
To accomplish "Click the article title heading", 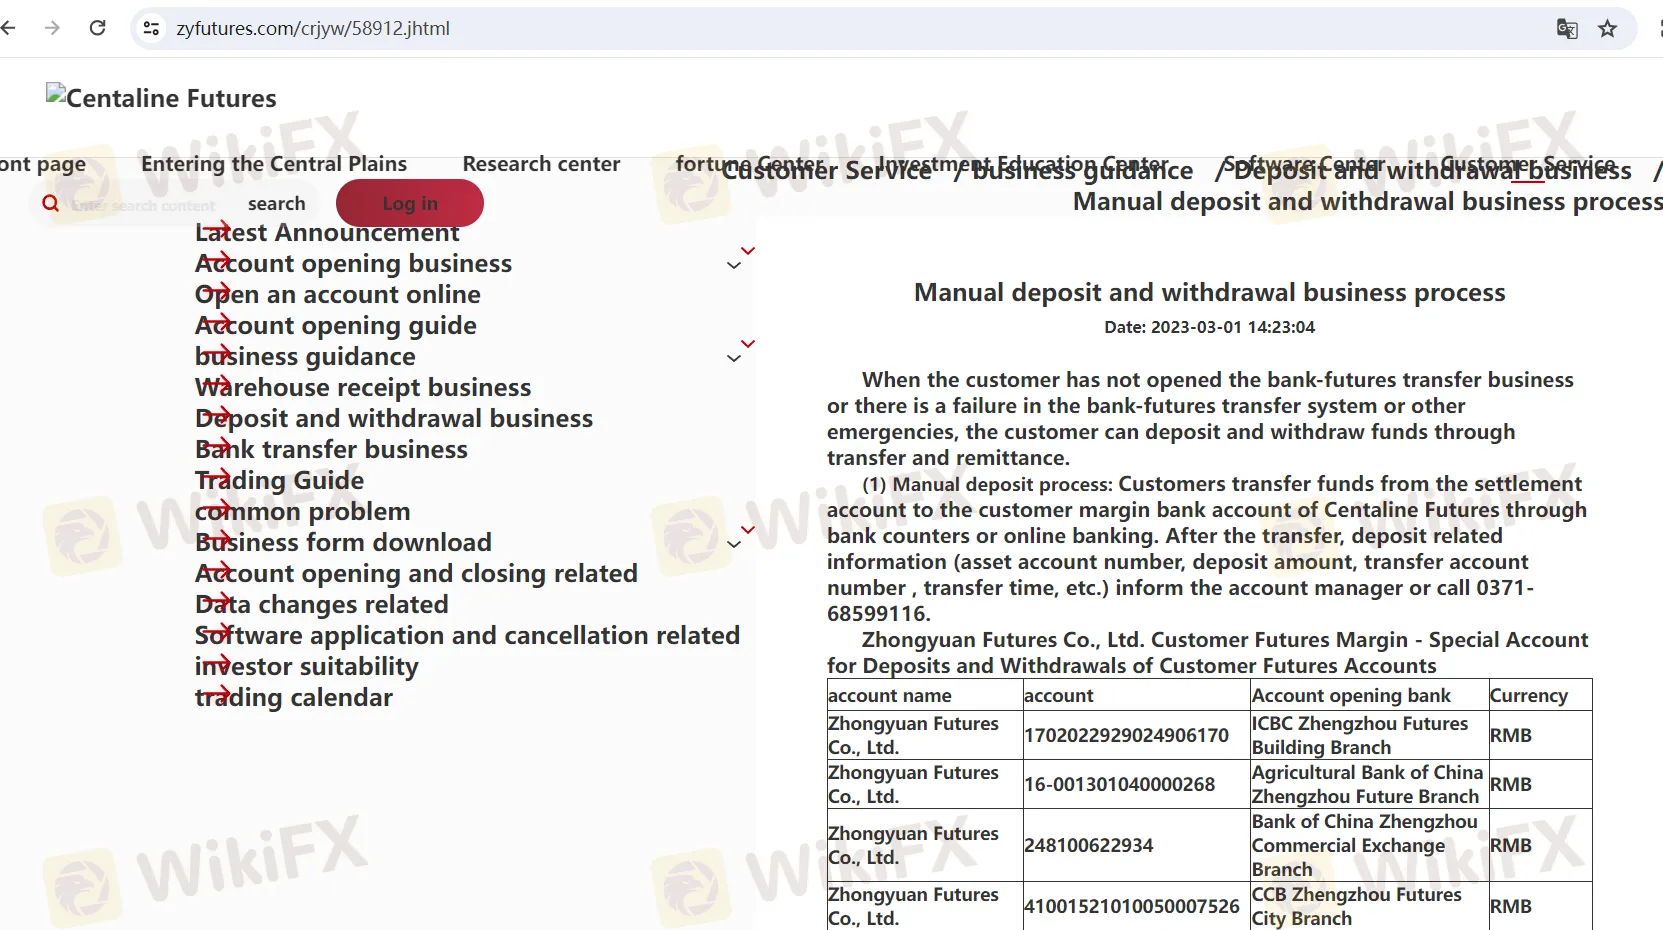I will pos(1209,292).
